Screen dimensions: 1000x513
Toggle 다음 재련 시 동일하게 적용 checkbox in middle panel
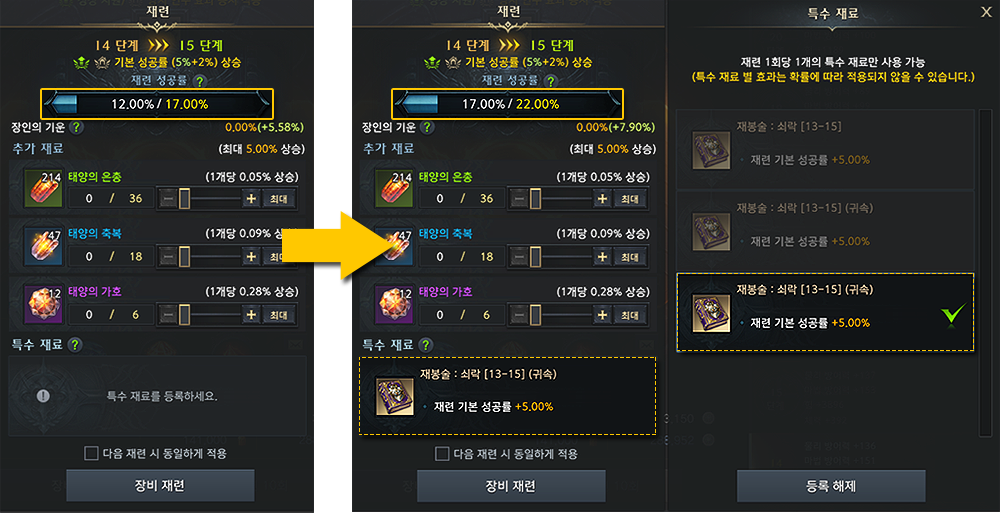[x=442, y=454]
